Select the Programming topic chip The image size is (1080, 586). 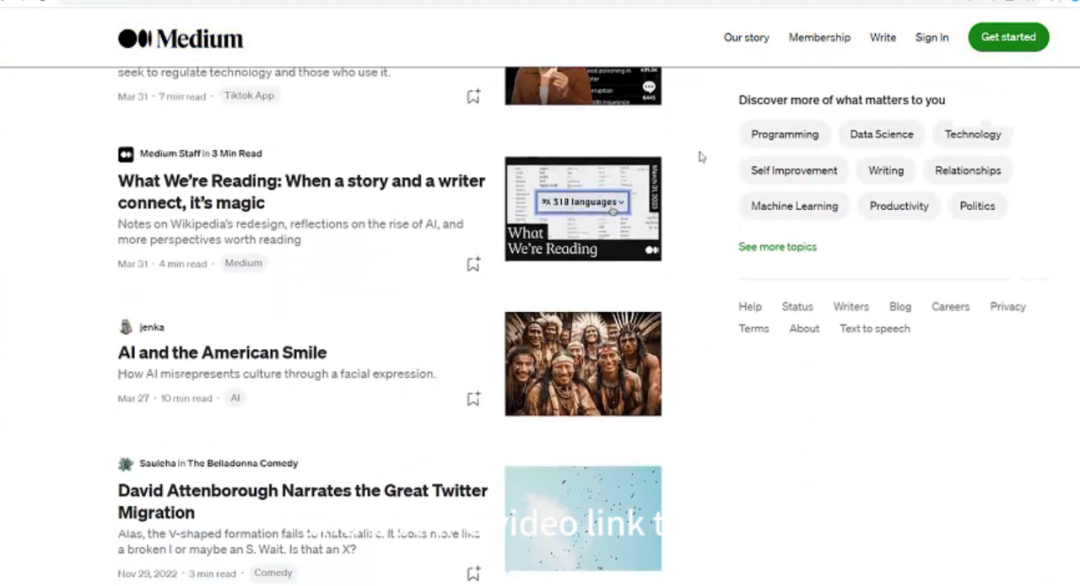784,135
